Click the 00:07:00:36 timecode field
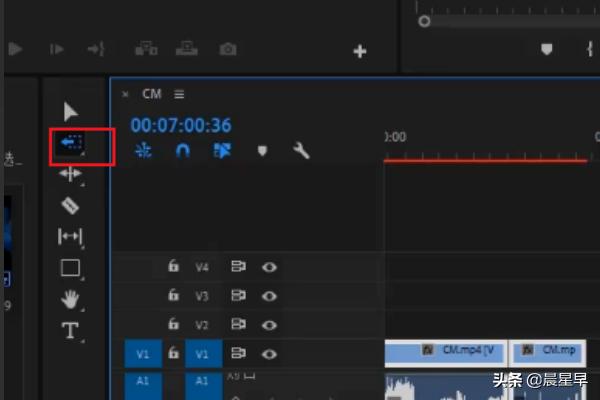Viewport: 600px width, 400px height. click(x=180, y=125)
